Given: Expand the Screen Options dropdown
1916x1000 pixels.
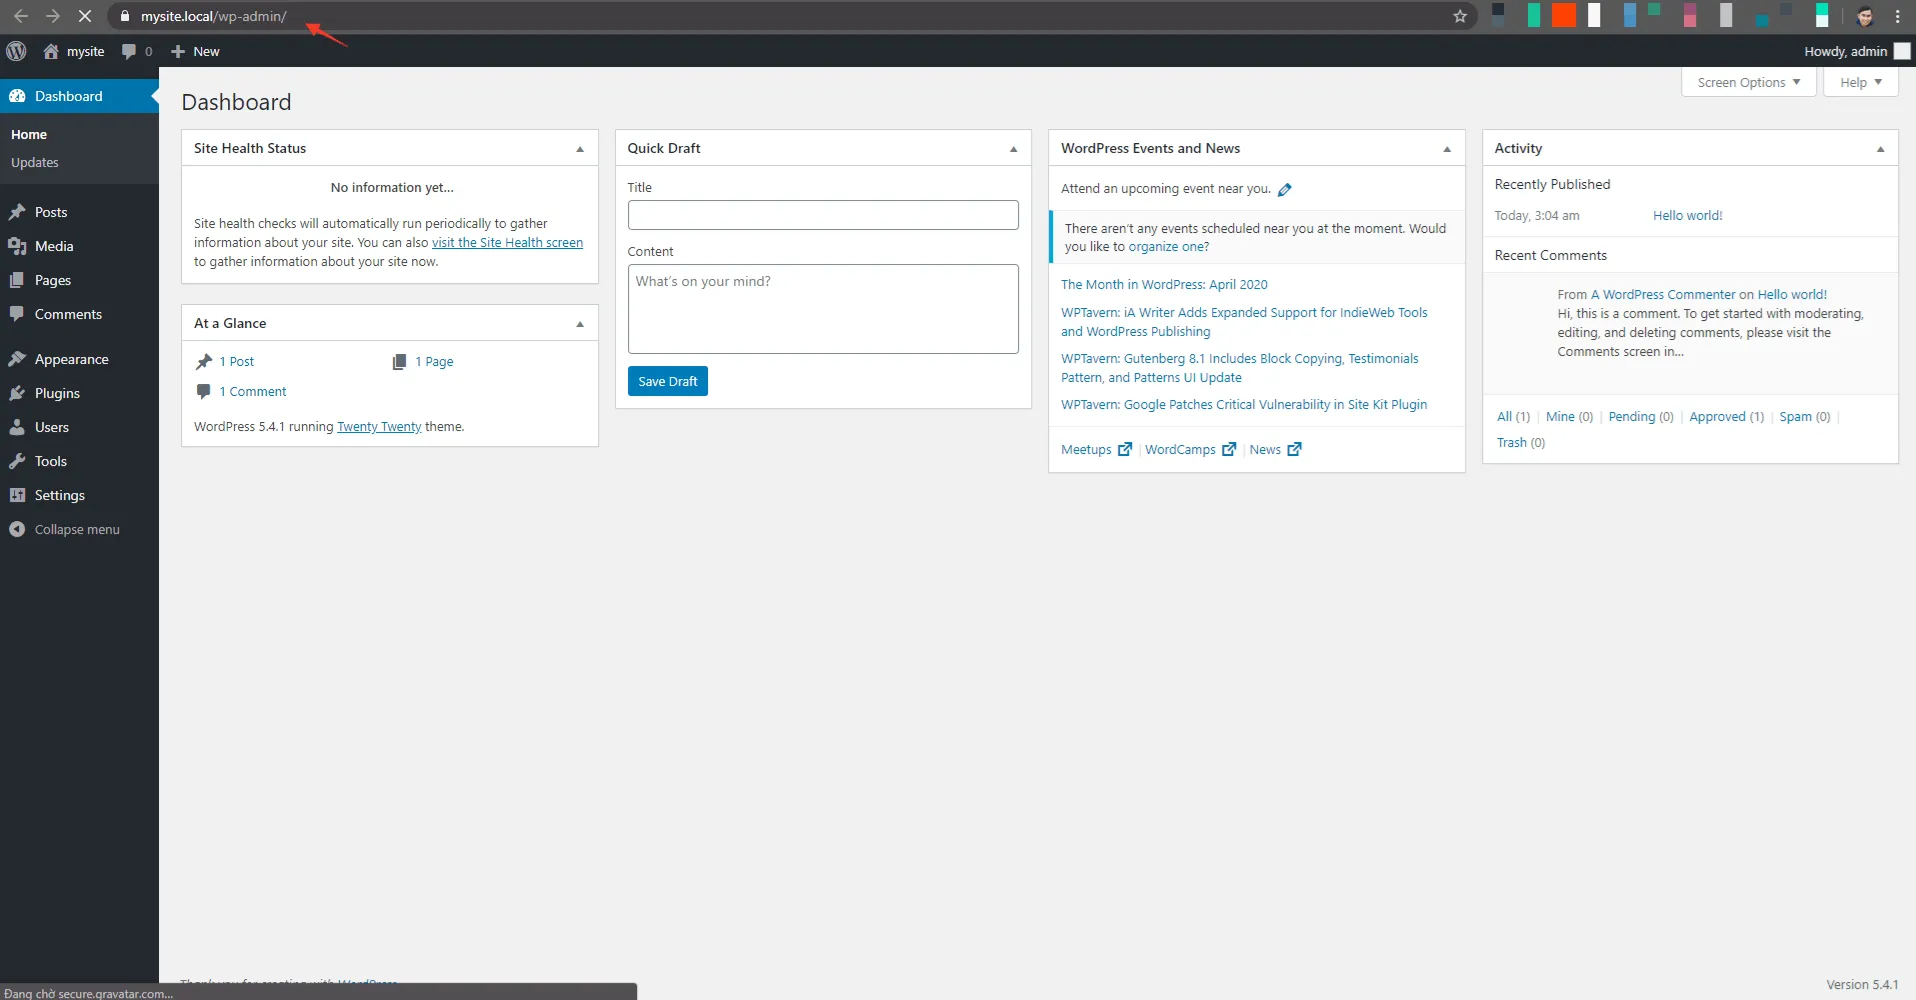Looking at the screenshot, I should pos(1749,82).
